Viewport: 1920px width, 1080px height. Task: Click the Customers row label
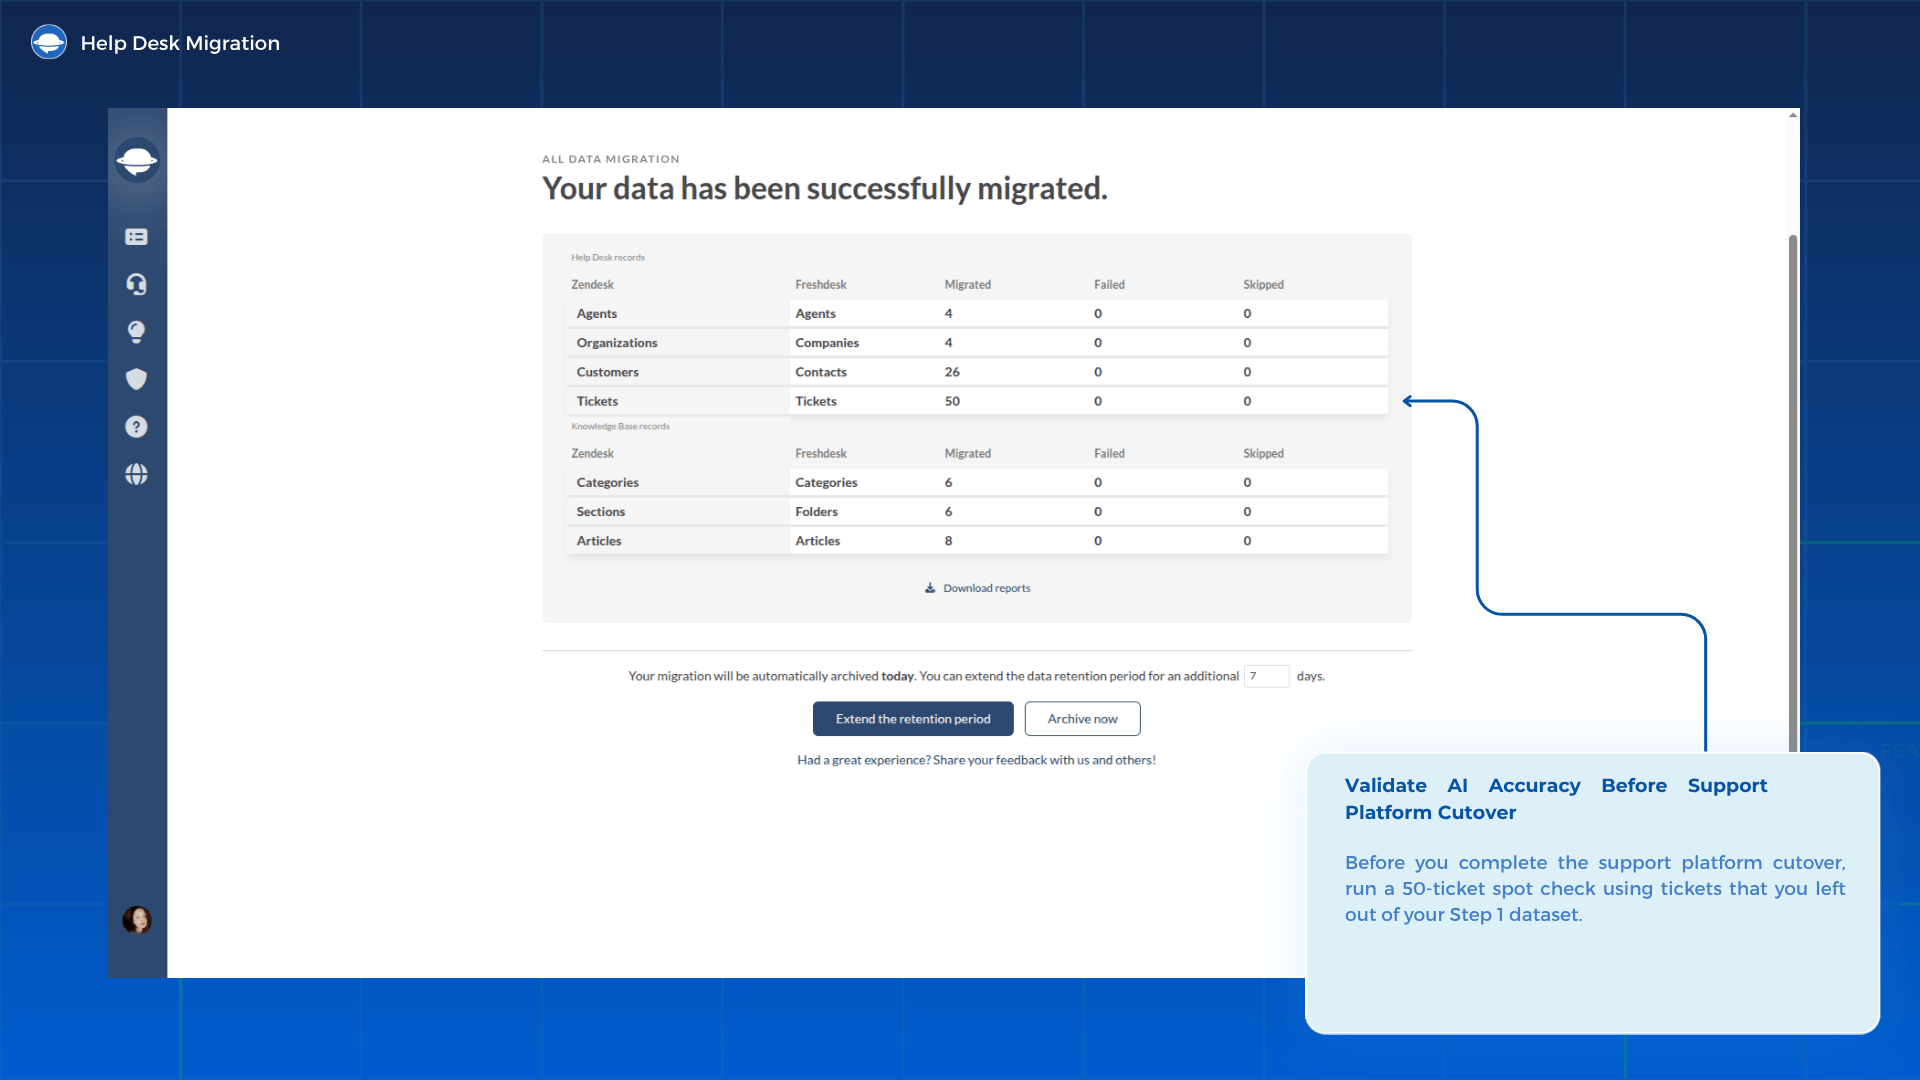point(607,372)
